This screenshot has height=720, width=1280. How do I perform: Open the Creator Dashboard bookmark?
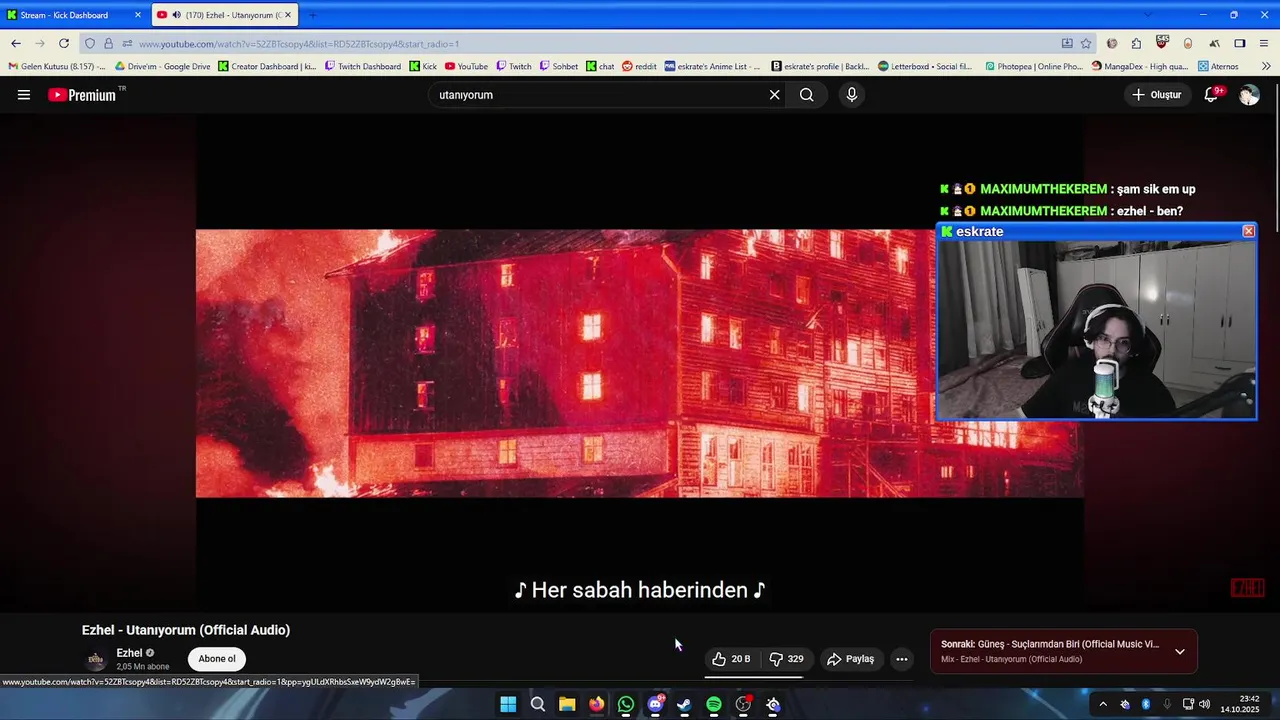click(267, 67)
